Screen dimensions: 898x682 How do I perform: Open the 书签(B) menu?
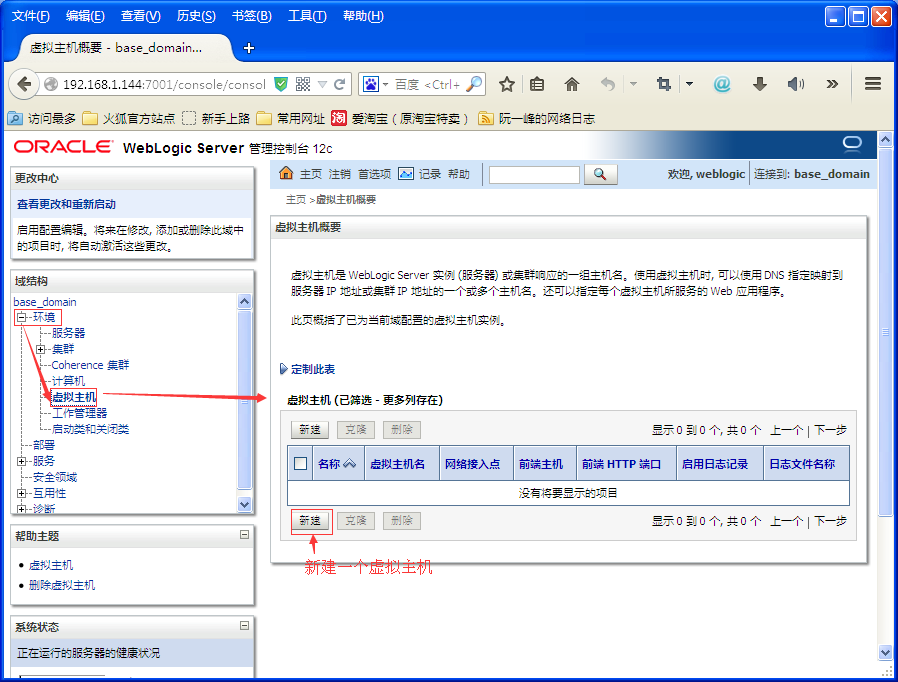[x=251, y=16]
